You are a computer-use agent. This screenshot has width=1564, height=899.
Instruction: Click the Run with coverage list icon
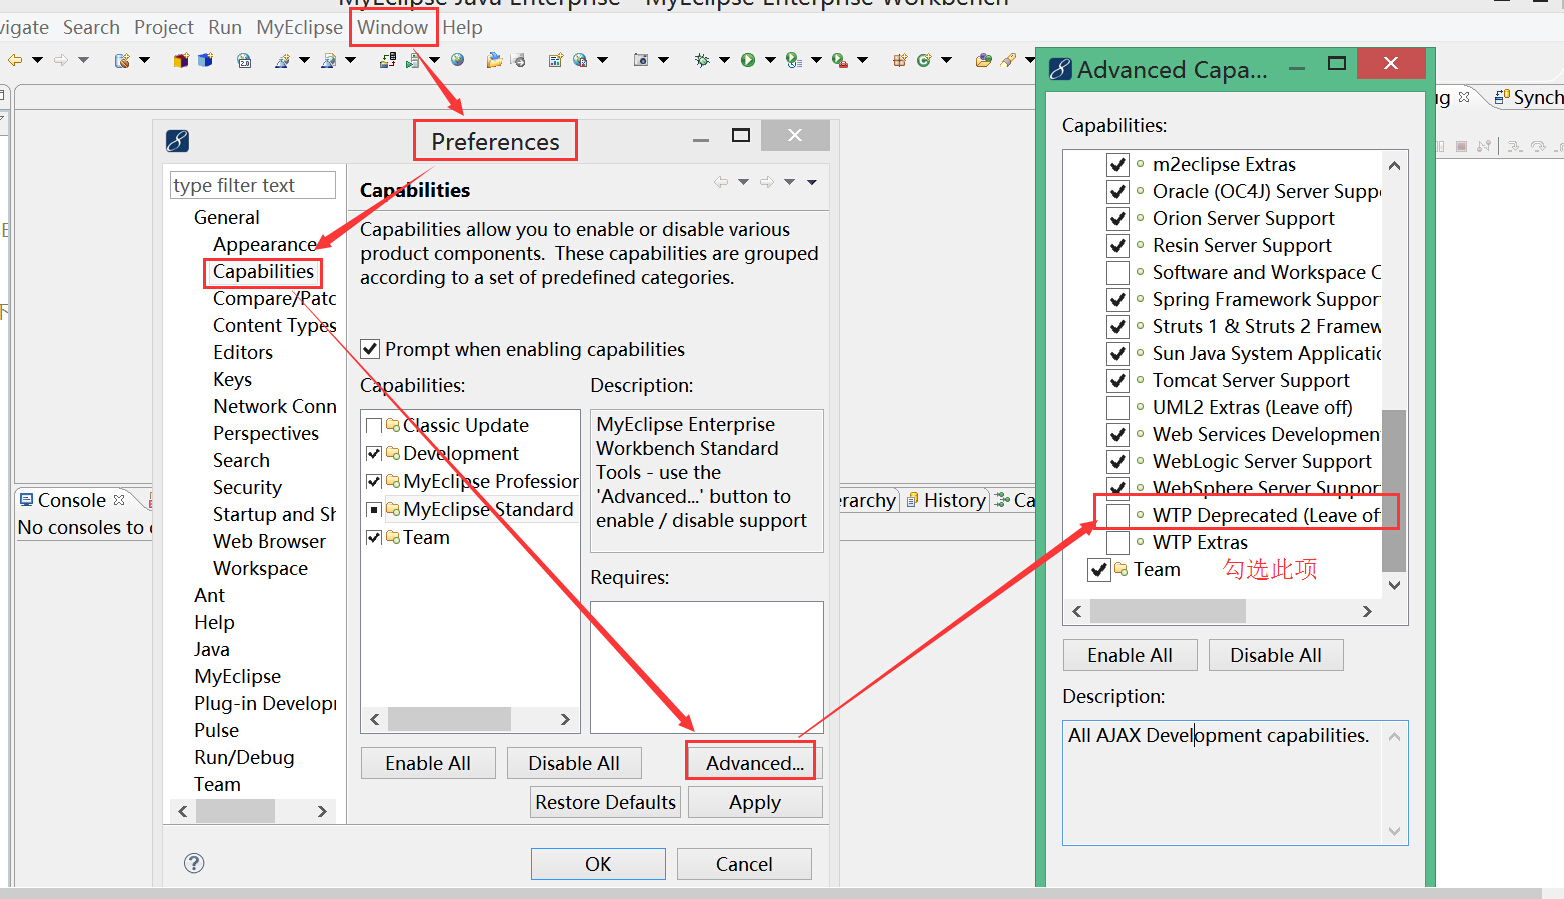point(794,60)
